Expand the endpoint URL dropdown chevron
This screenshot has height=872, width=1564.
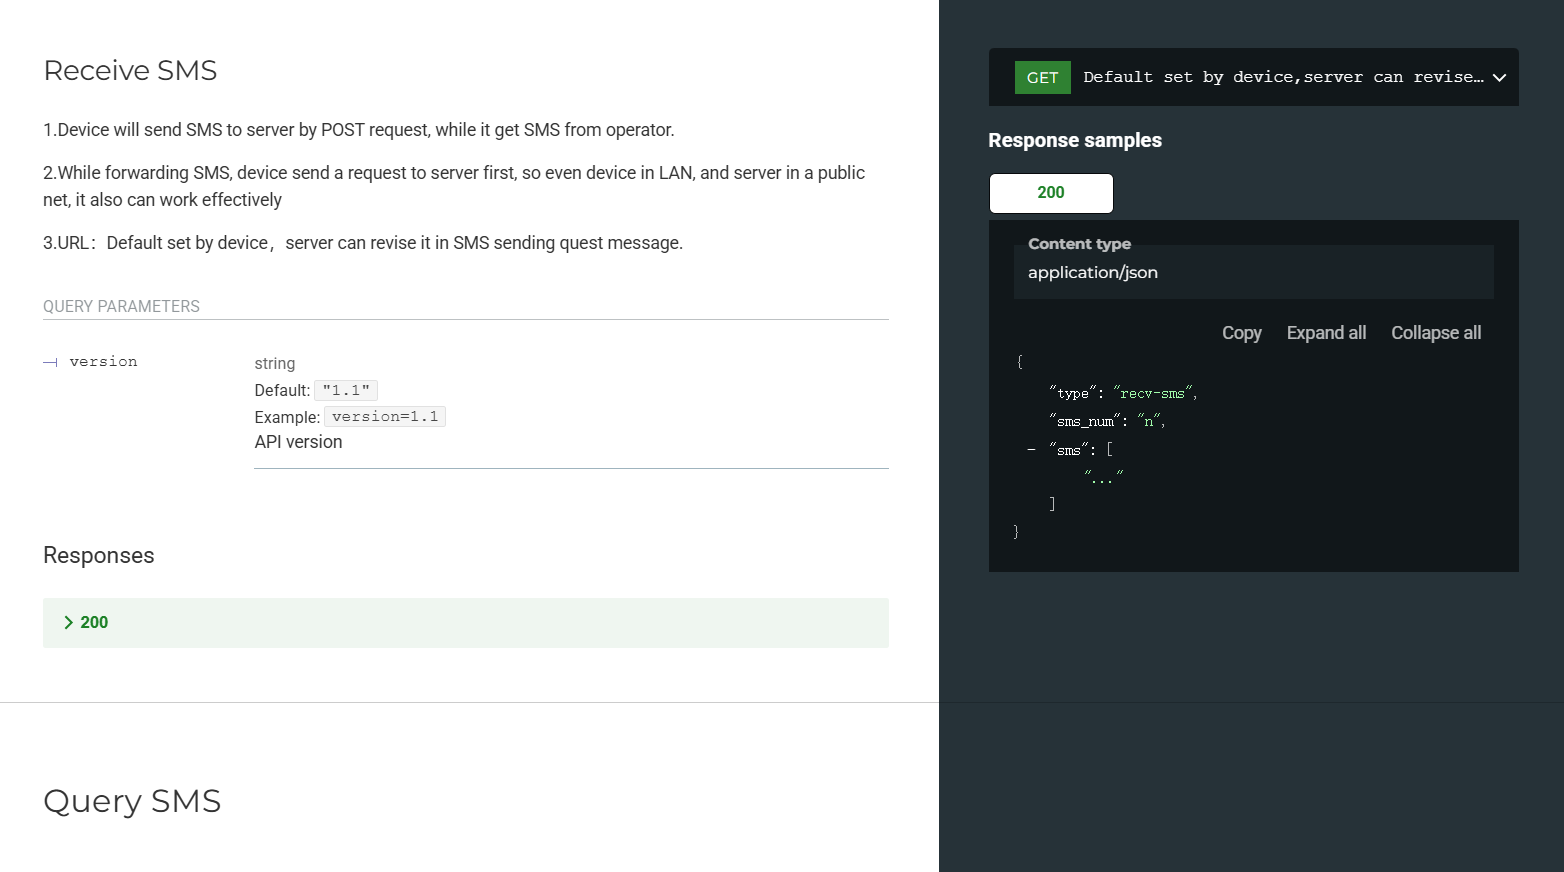1499,78
